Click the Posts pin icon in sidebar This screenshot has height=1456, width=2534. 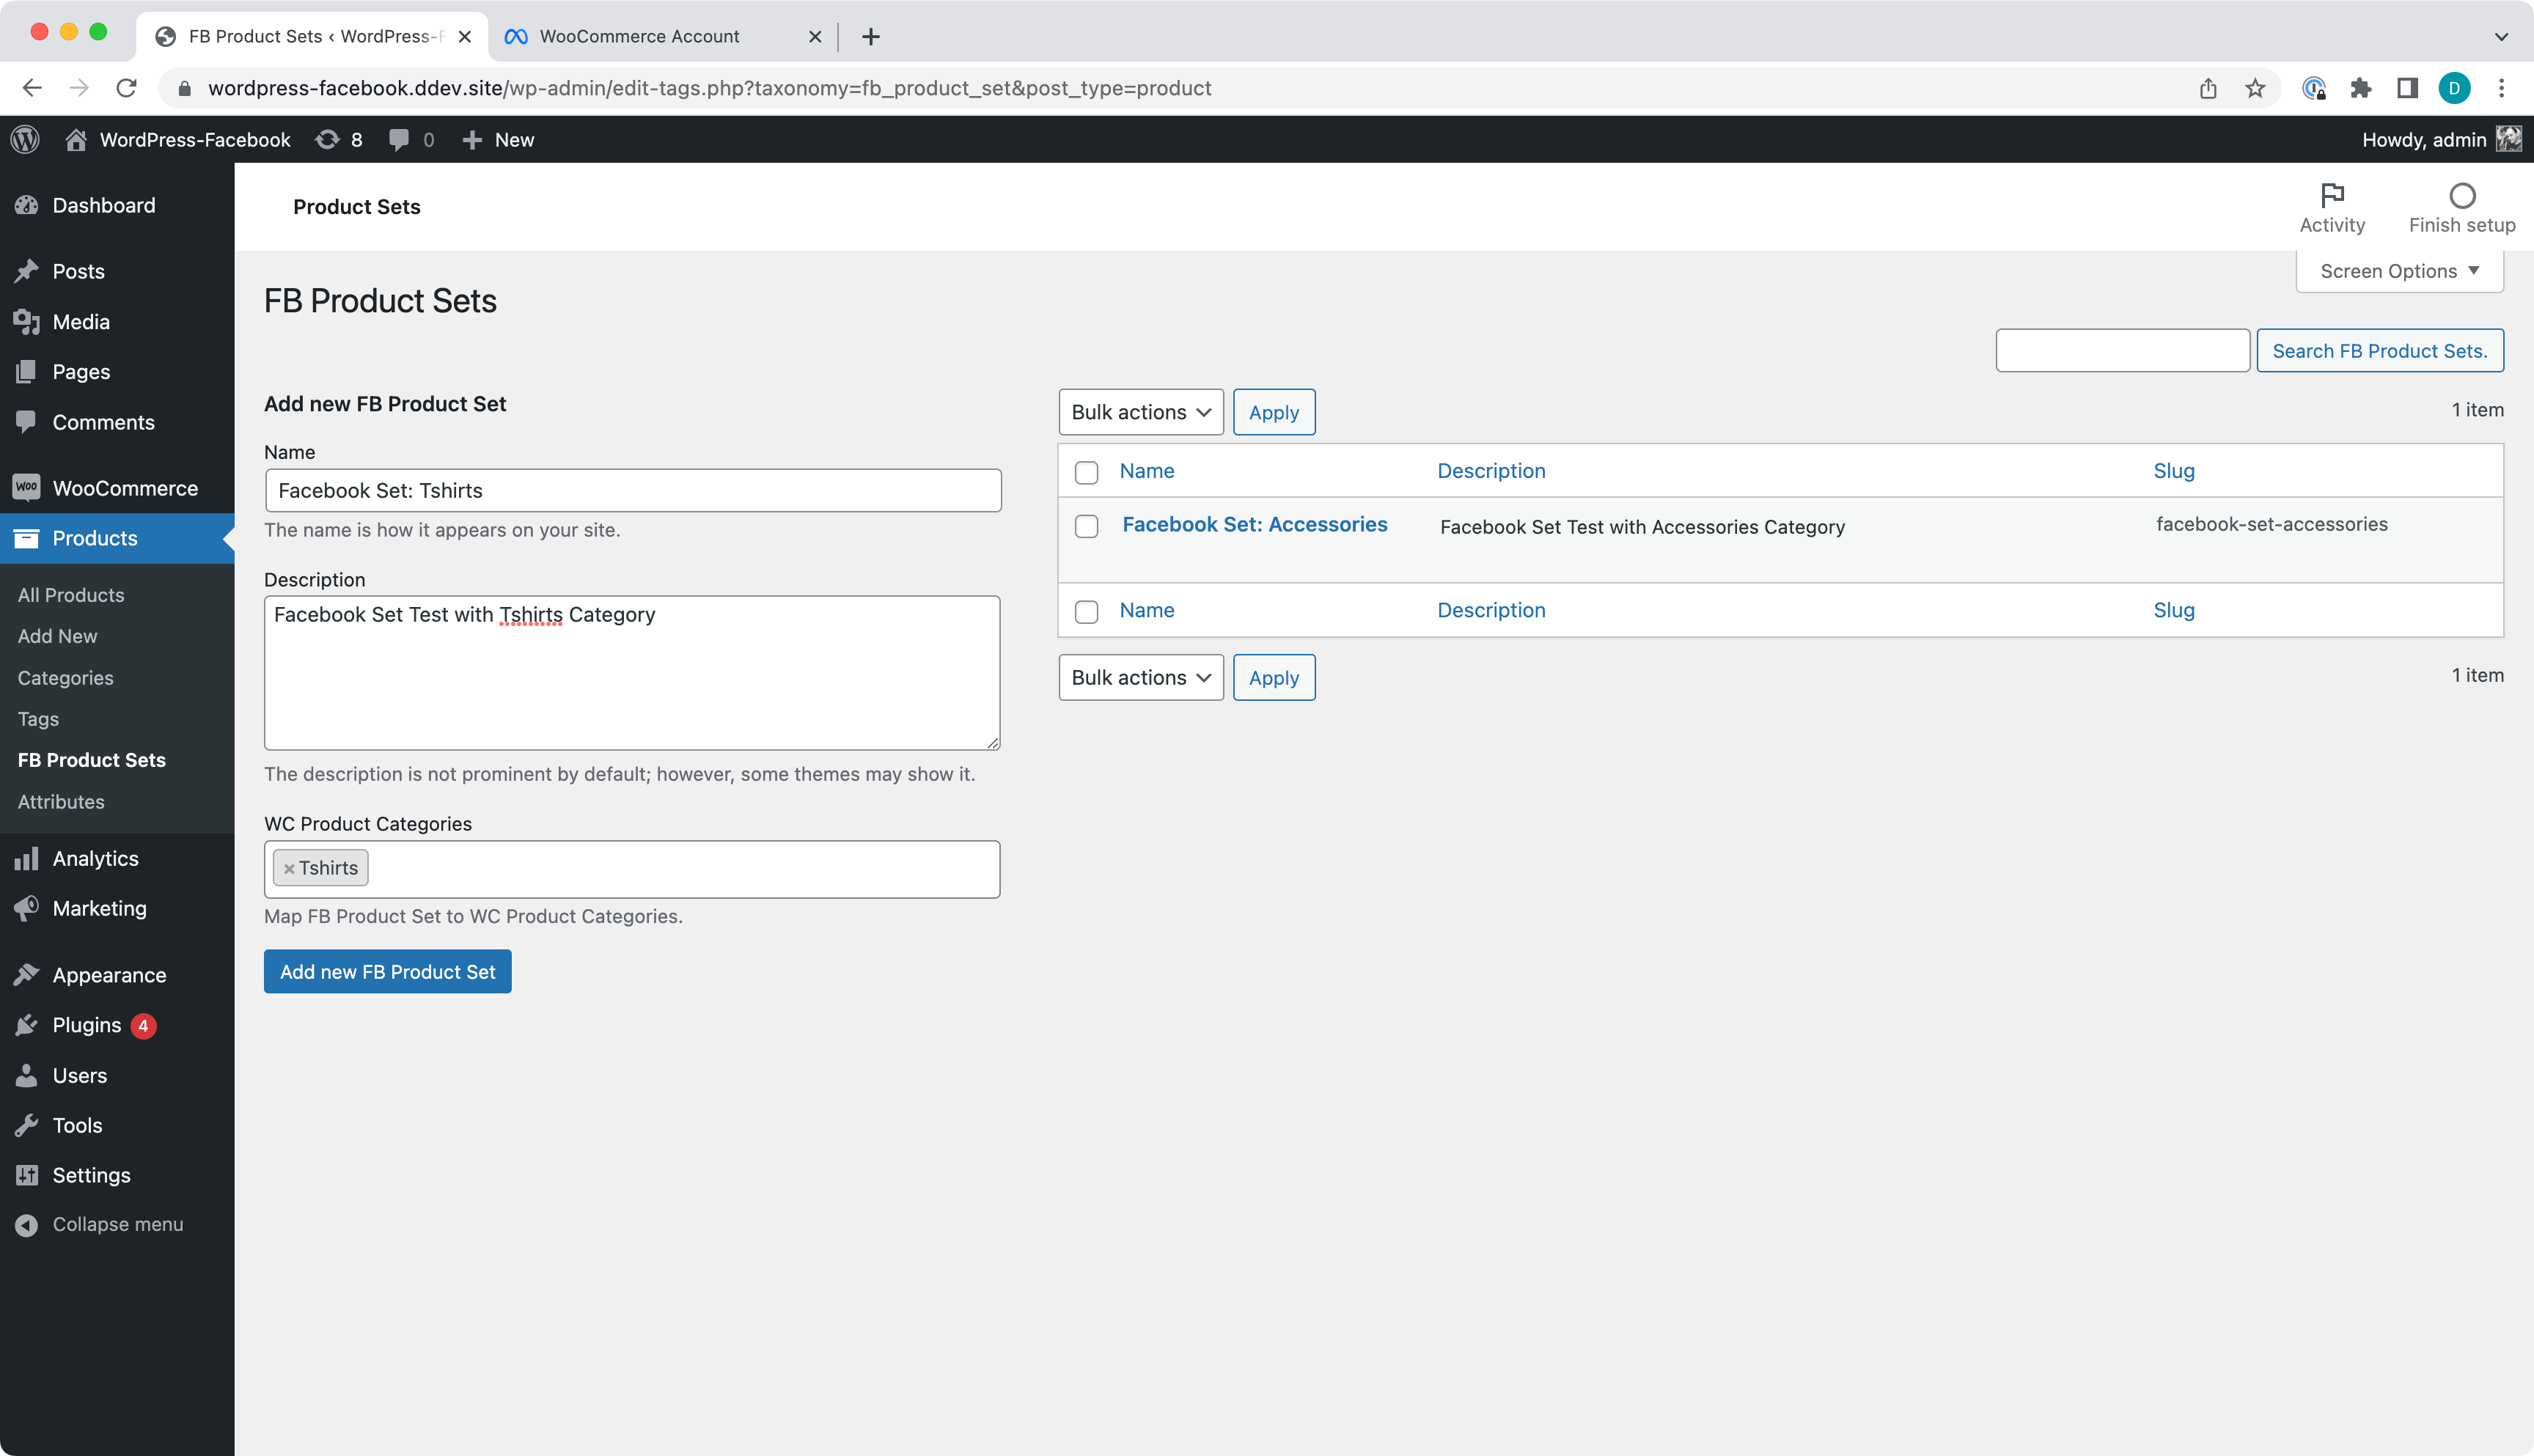pyautogui.click(x=27, y=271)
